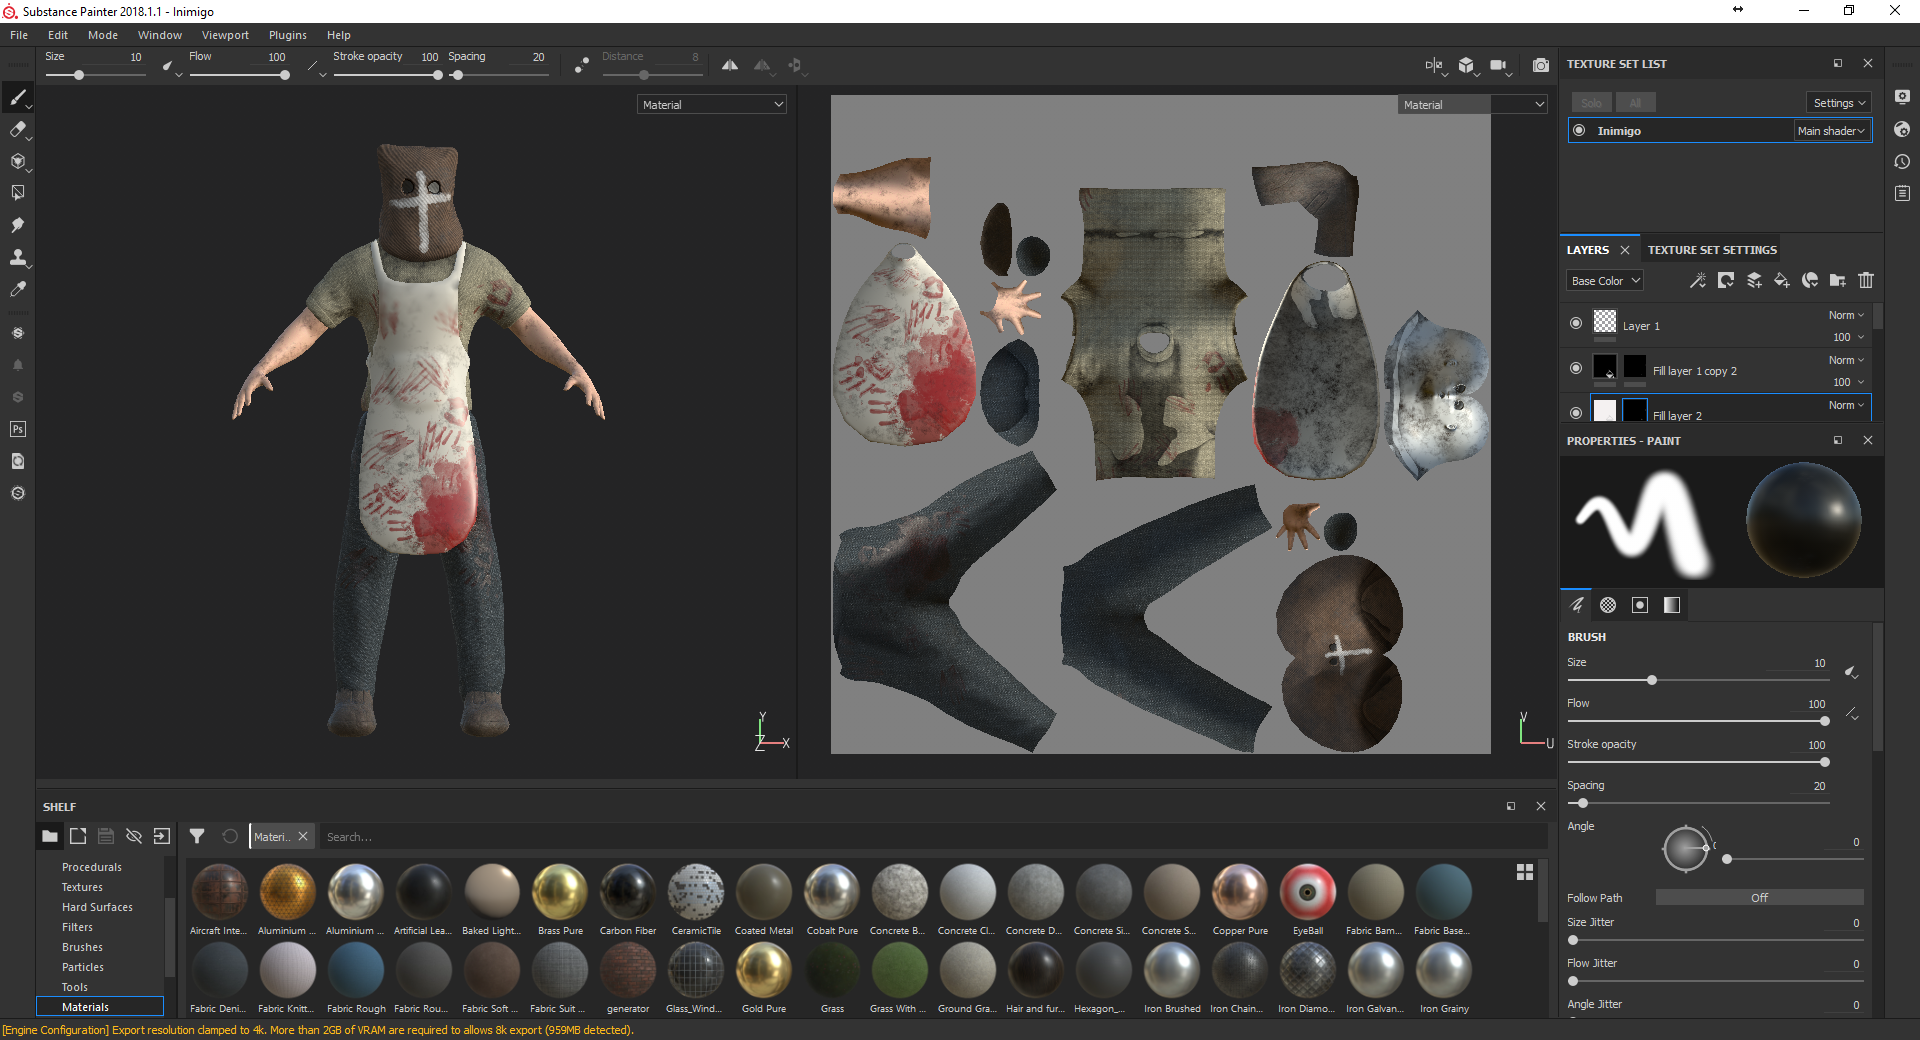Open left viewport Material dropdown
The height and width of the screenshot is (1040, 1920).
(712, 104)
